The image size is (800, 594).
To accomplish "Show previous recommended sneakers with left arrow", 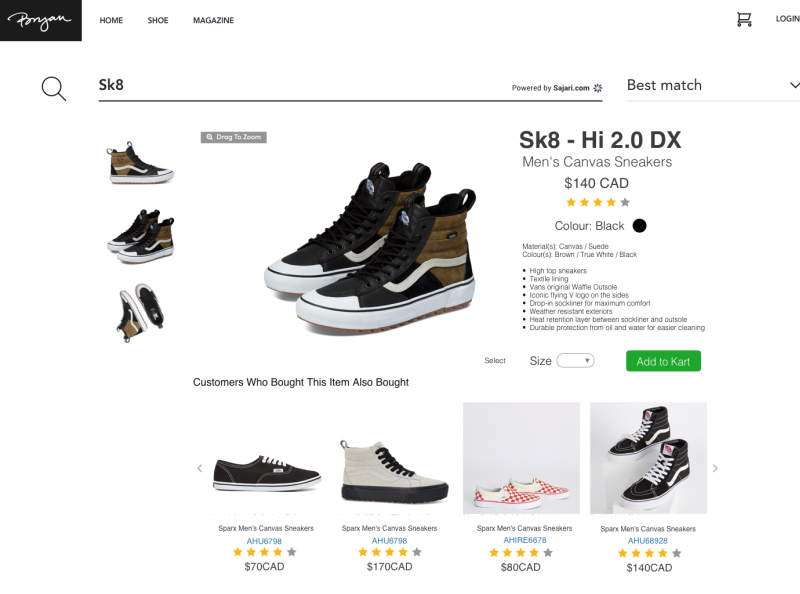I will click(x=198, y=467).
